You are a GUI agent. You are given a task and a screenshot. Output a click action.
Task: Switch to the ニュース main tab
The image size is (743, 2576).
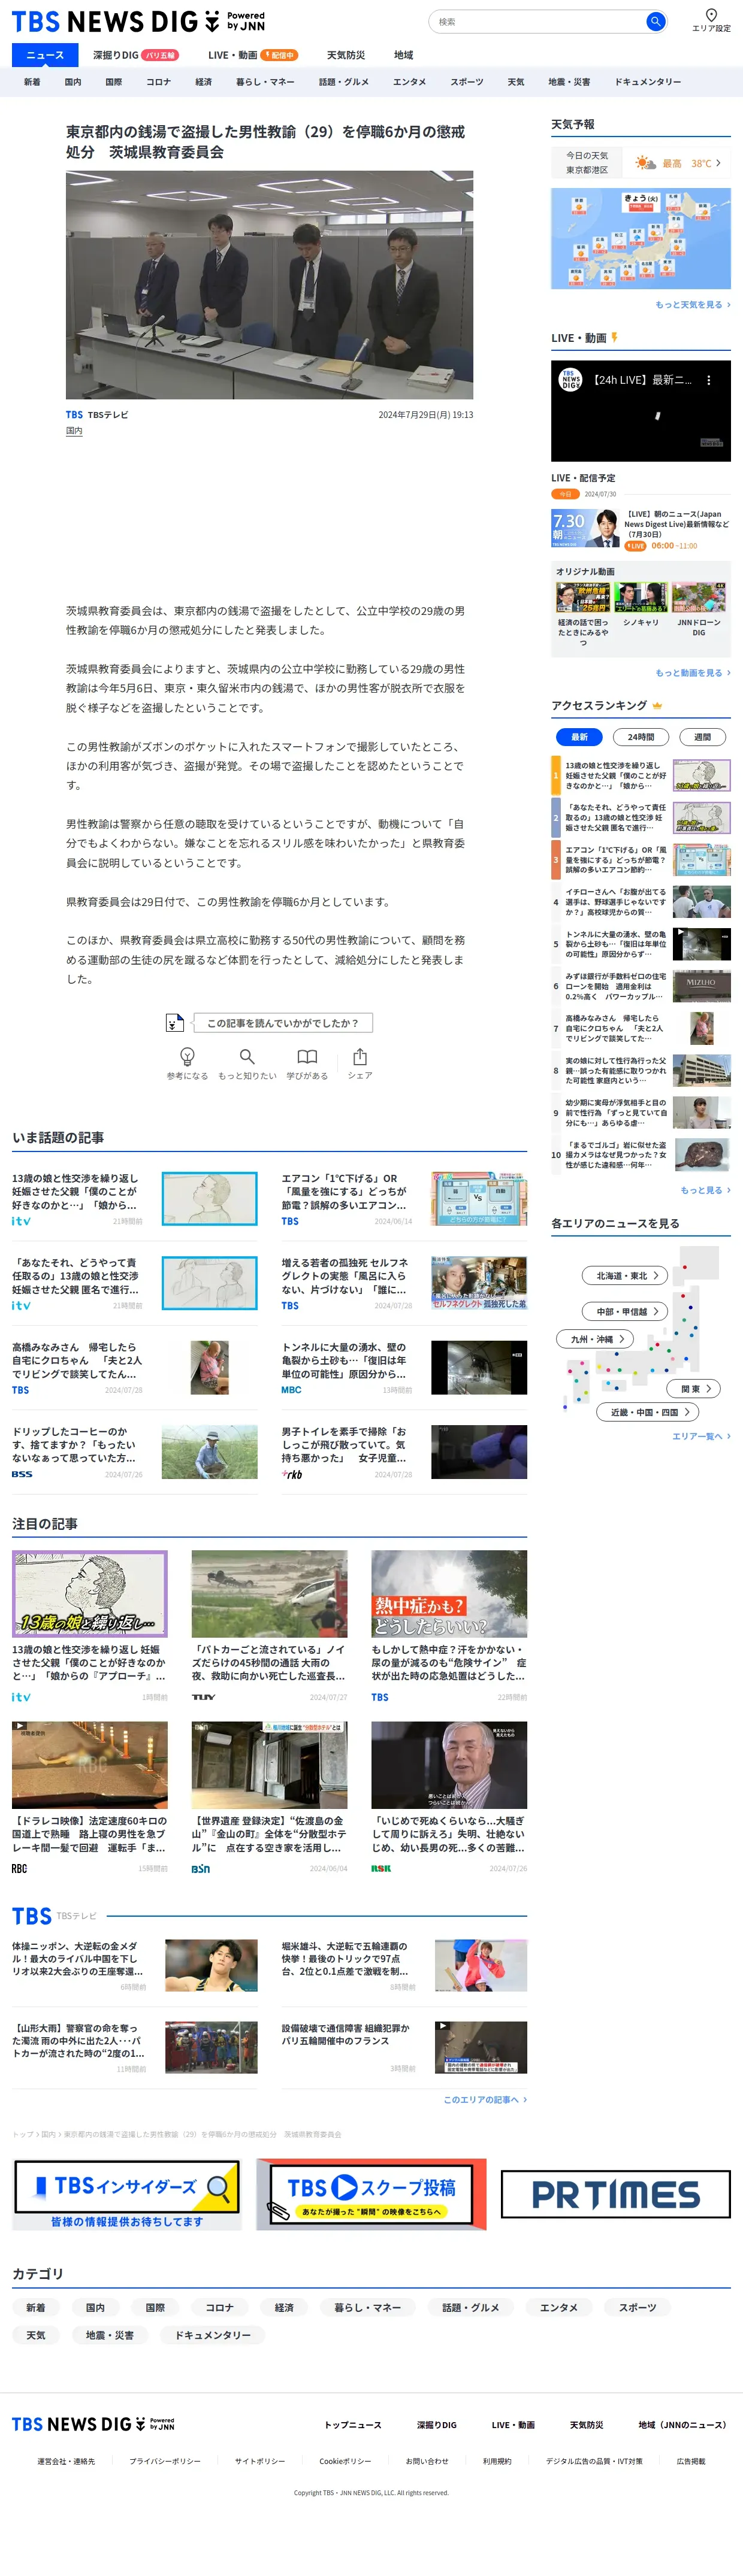click(45, 55)
